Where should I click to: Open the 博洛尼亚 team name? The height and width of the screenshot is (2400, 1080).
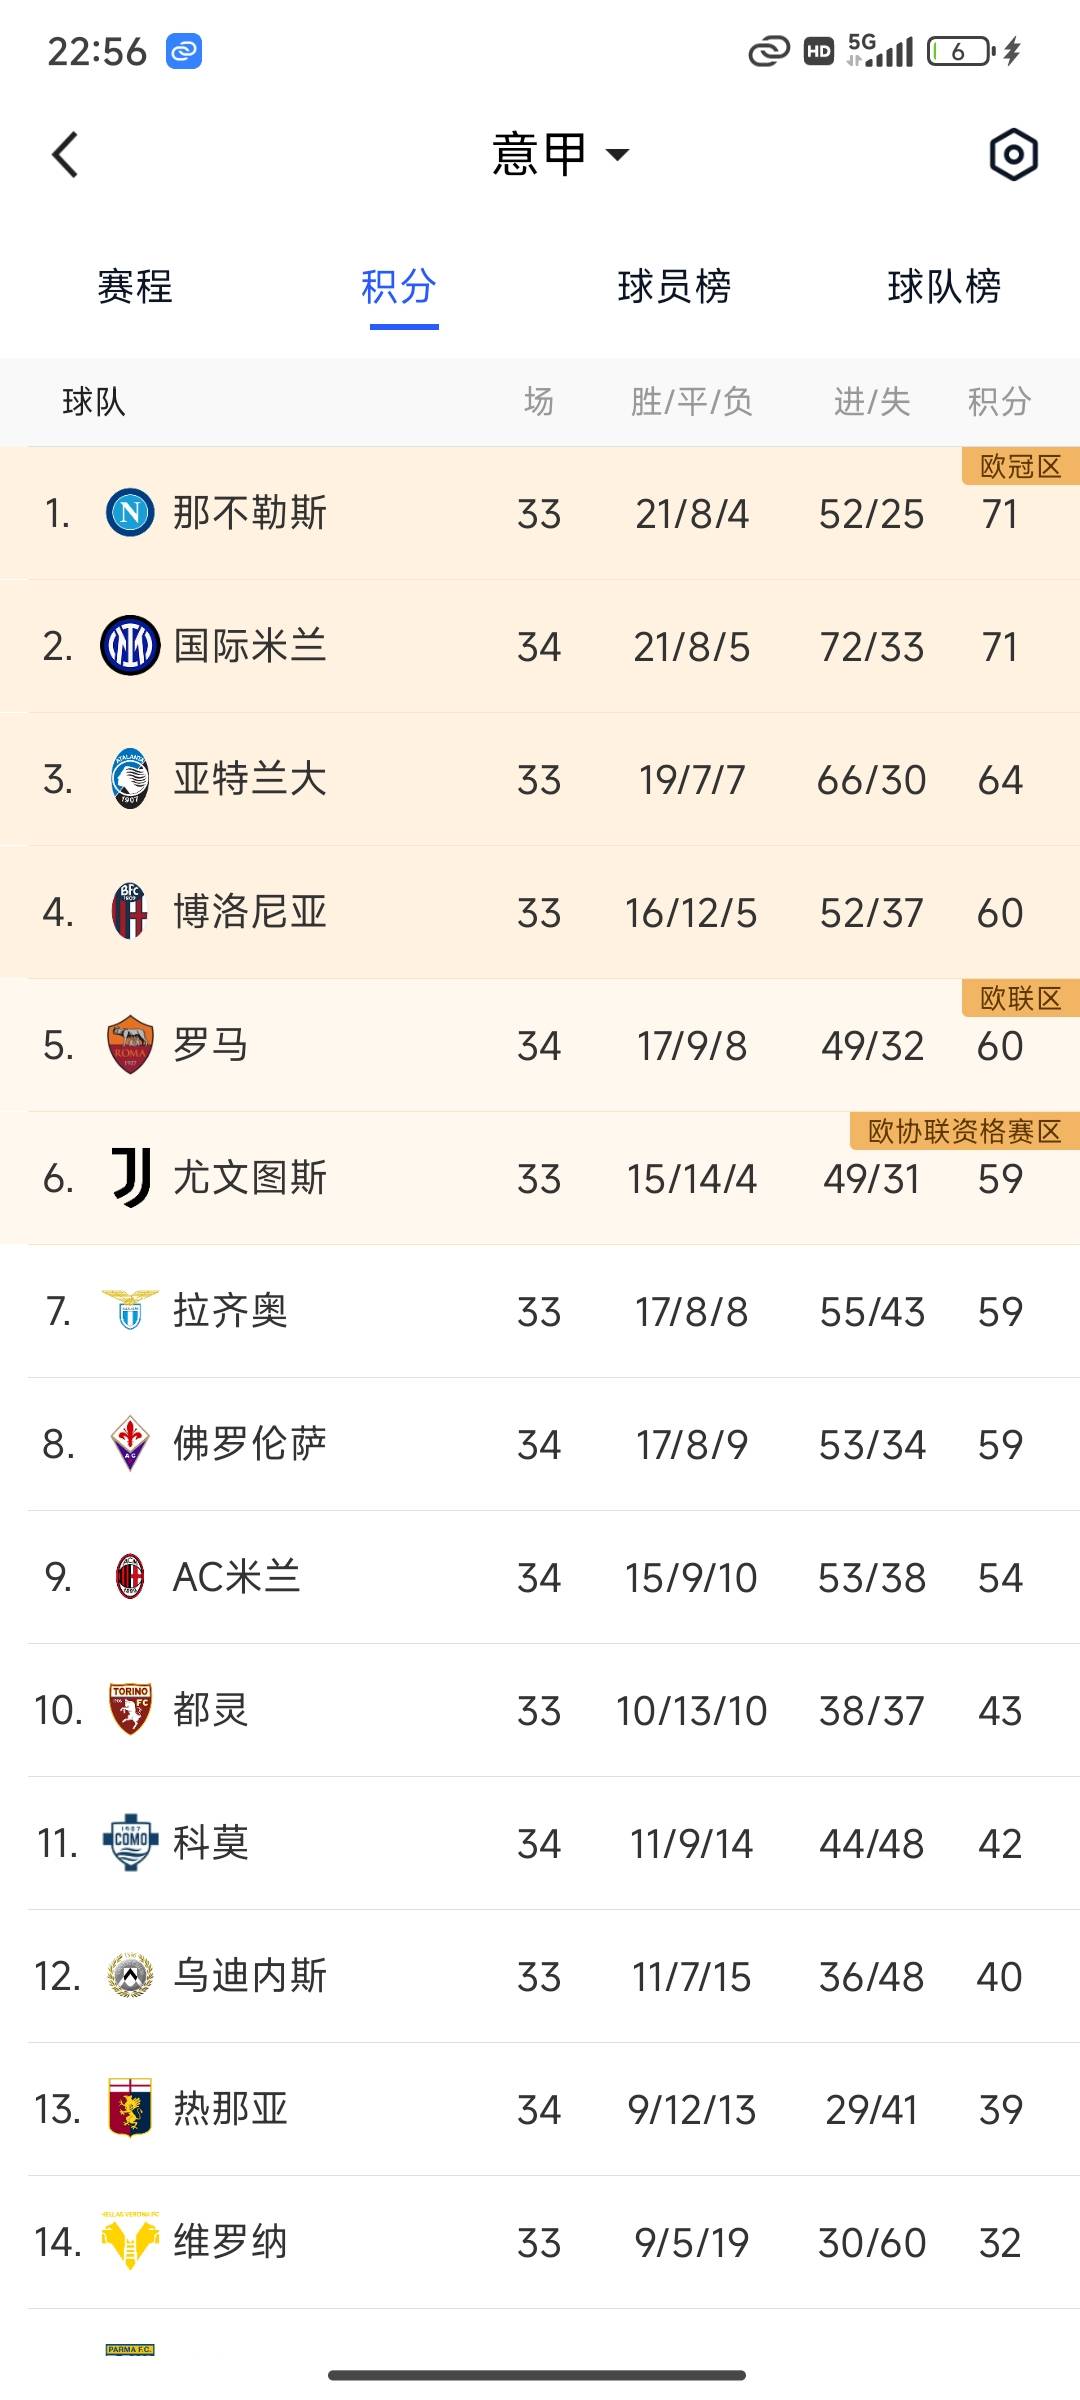pyautogui.click(x=250, y=912)
